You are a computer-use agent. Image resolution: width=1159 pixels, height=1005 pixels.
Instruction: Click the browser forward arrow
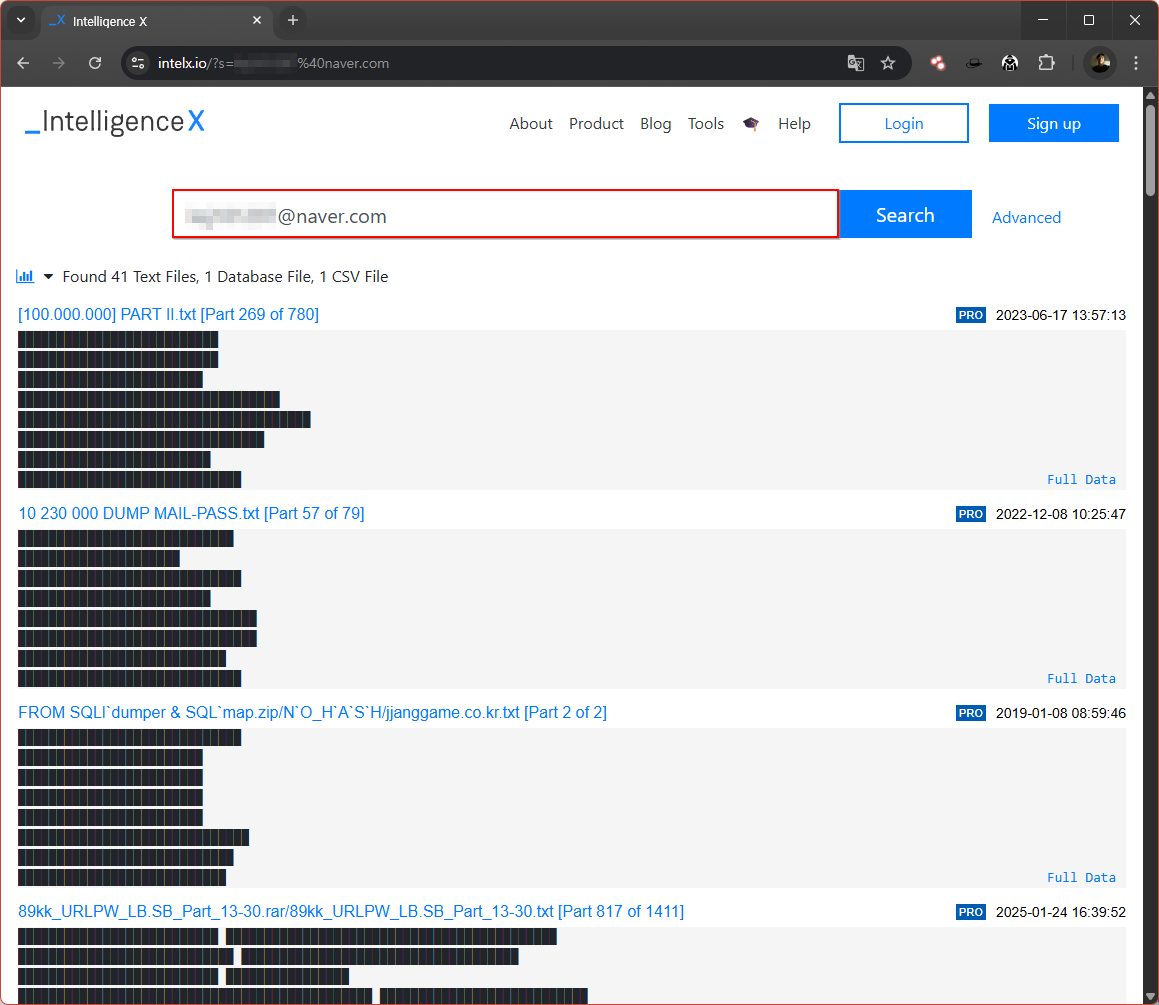coord(58,64)
